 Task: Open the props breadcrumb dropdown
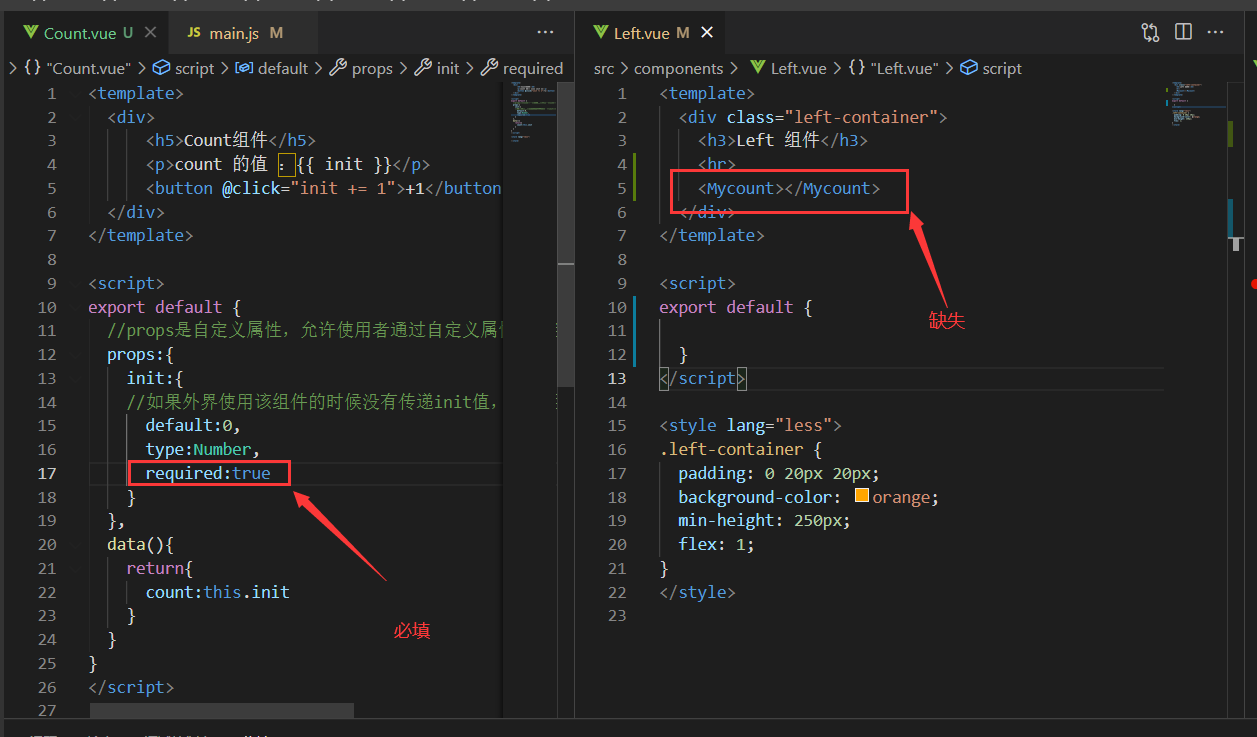coord(372,68)
